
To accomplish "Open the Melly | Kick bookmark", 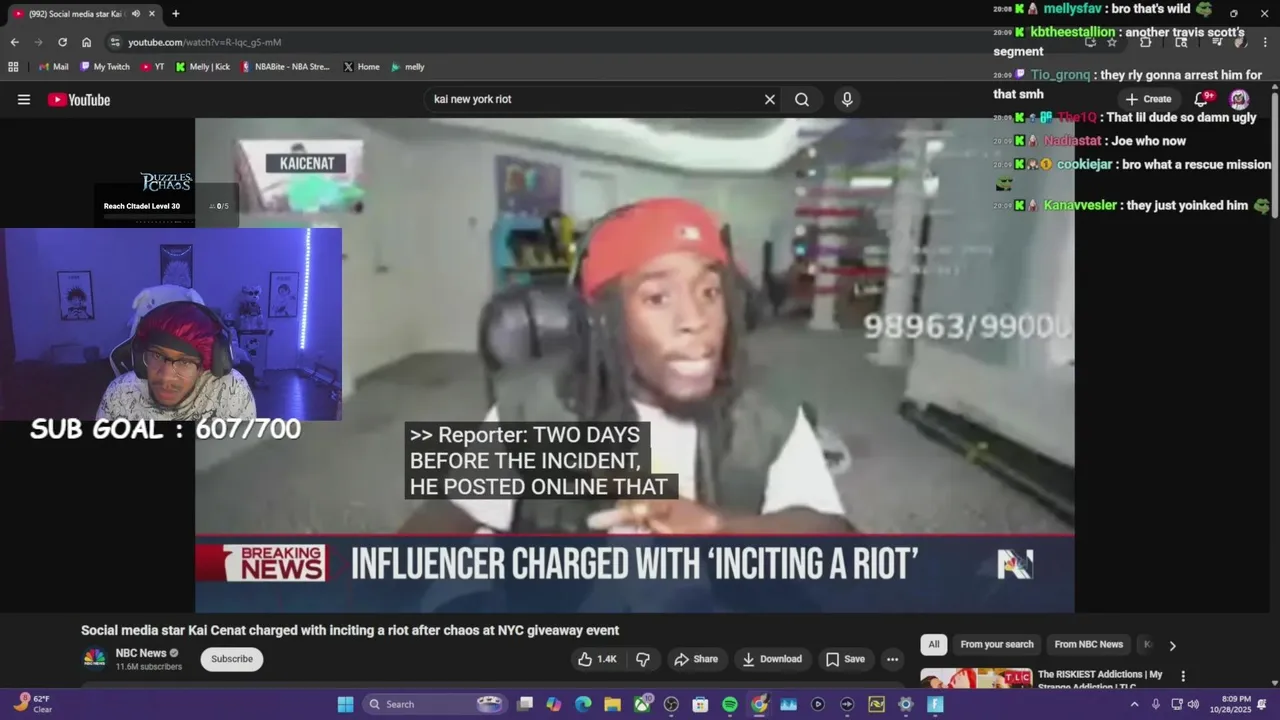I will pos(202,67).
